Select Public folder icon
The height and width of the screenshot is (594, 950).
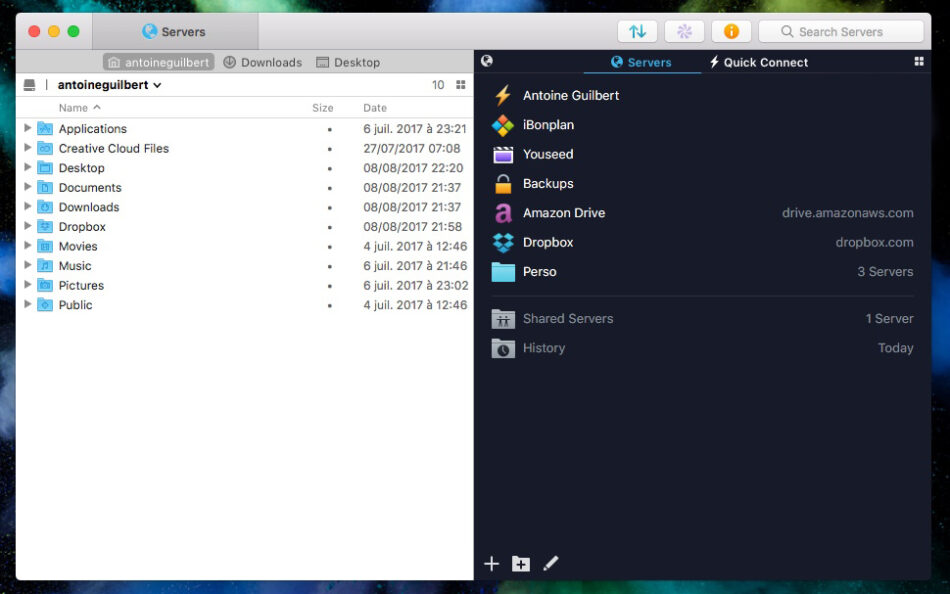pos(45,304)
